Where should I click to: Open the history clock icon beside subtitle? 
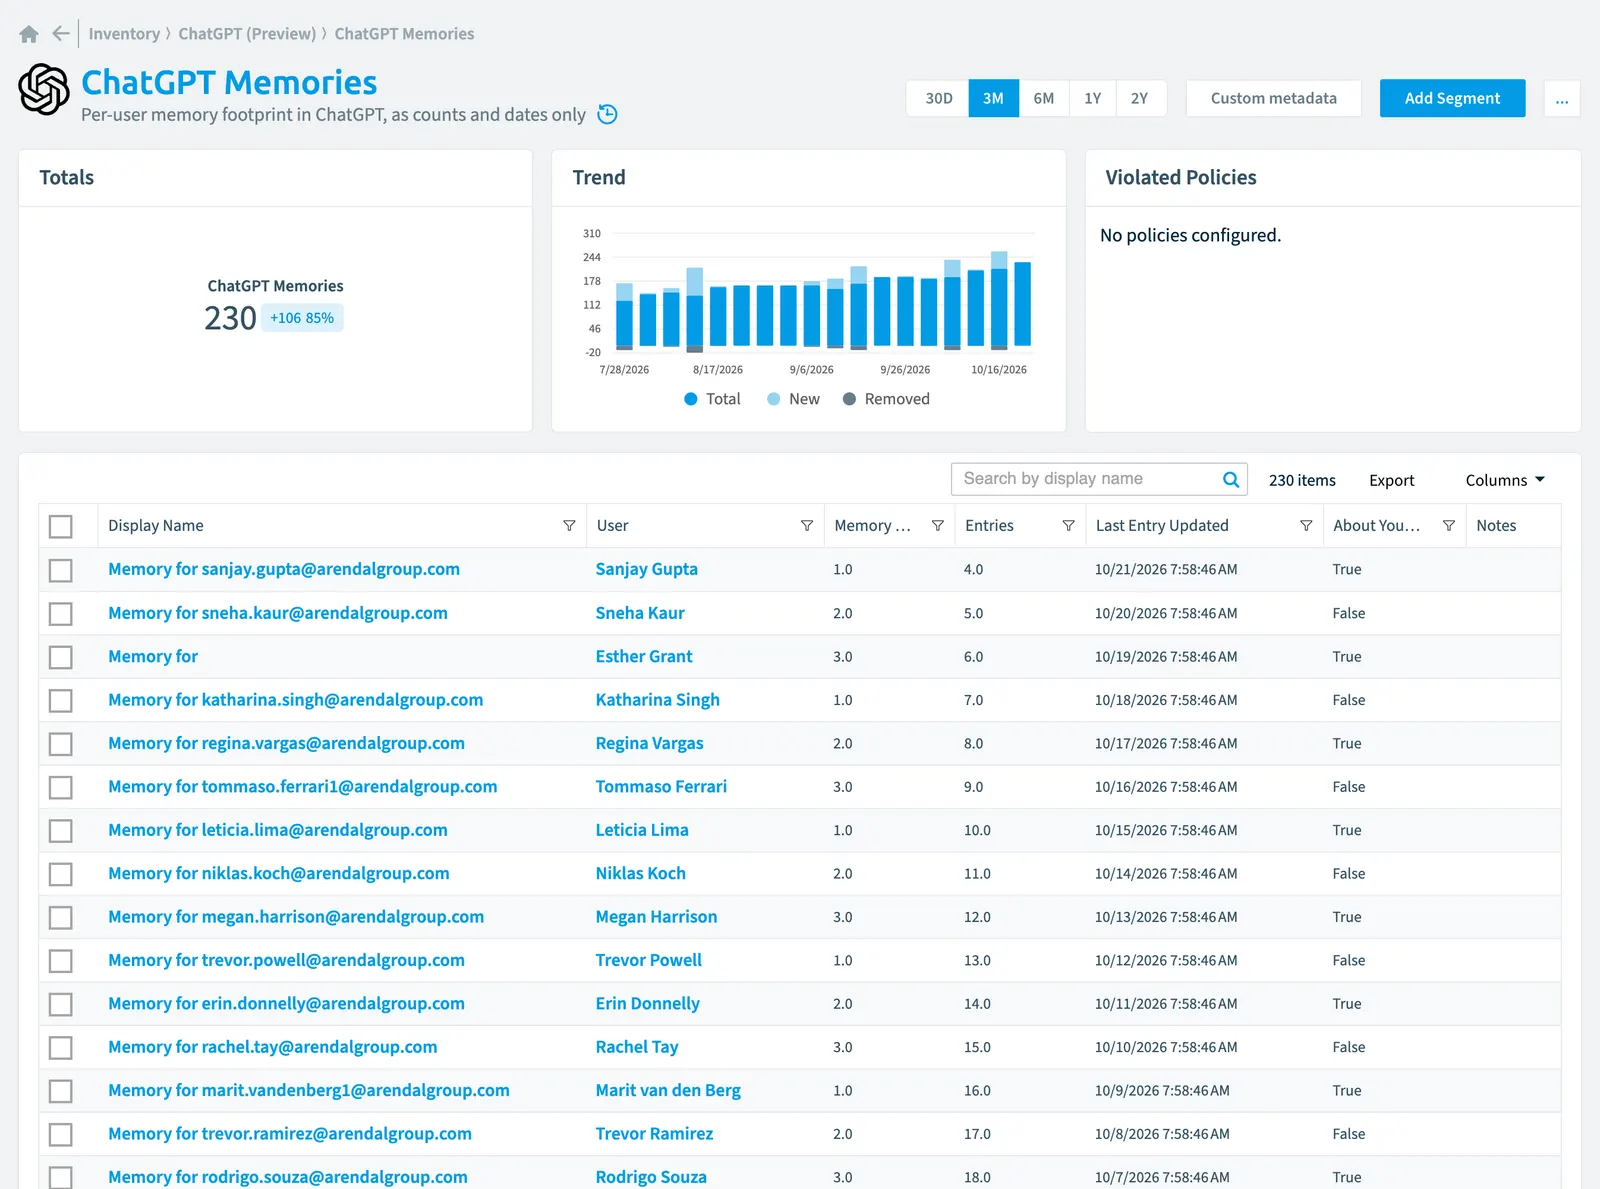[607, 114]
